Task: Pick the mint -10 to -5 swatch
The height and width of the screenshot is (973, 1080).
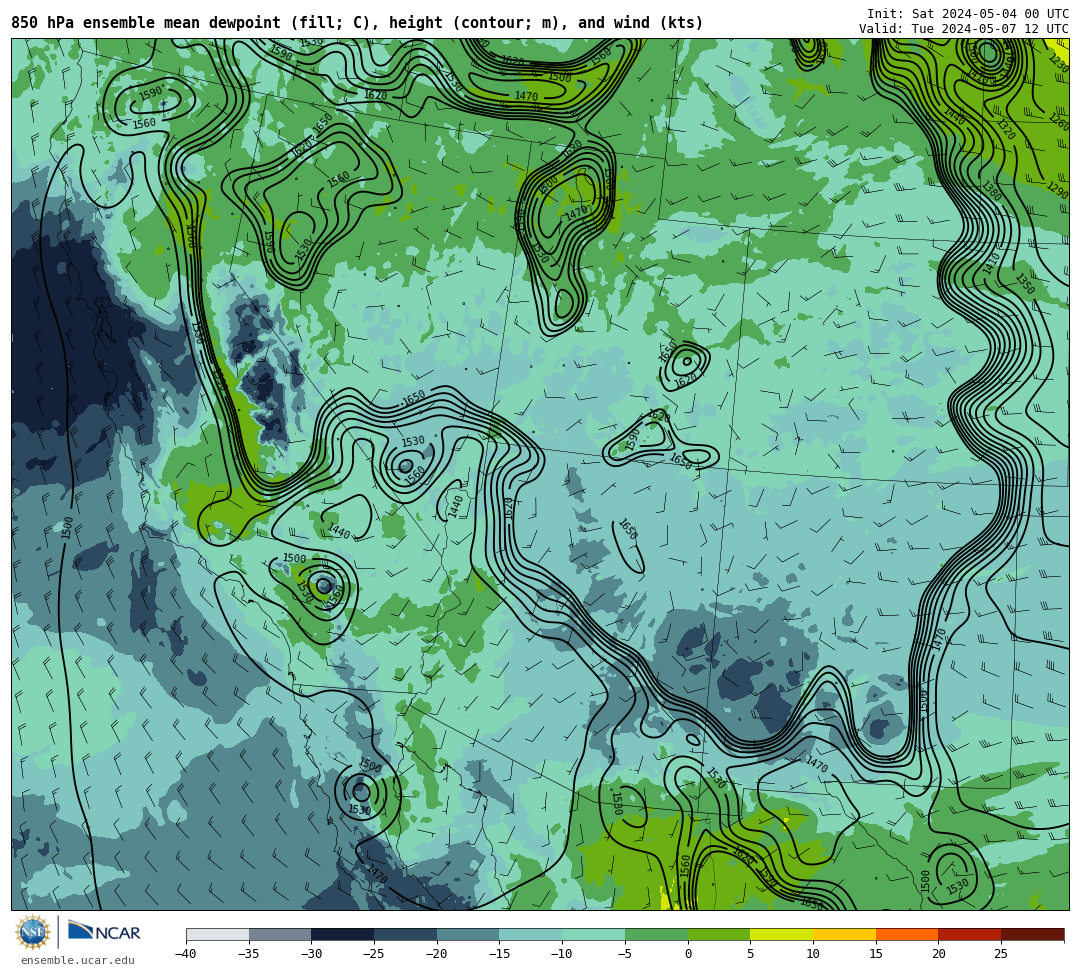Action: [593, 934]
